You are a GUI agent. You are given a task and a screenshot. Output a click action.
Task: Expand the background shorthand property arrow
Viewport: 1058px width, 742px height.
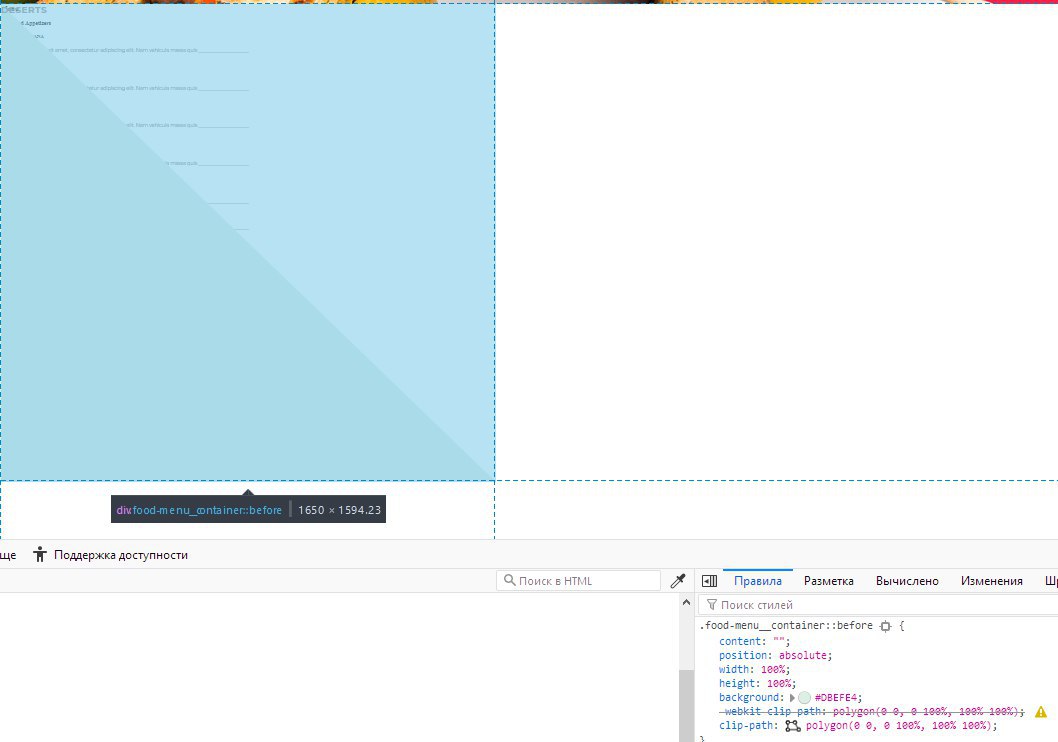coord(792,697)
